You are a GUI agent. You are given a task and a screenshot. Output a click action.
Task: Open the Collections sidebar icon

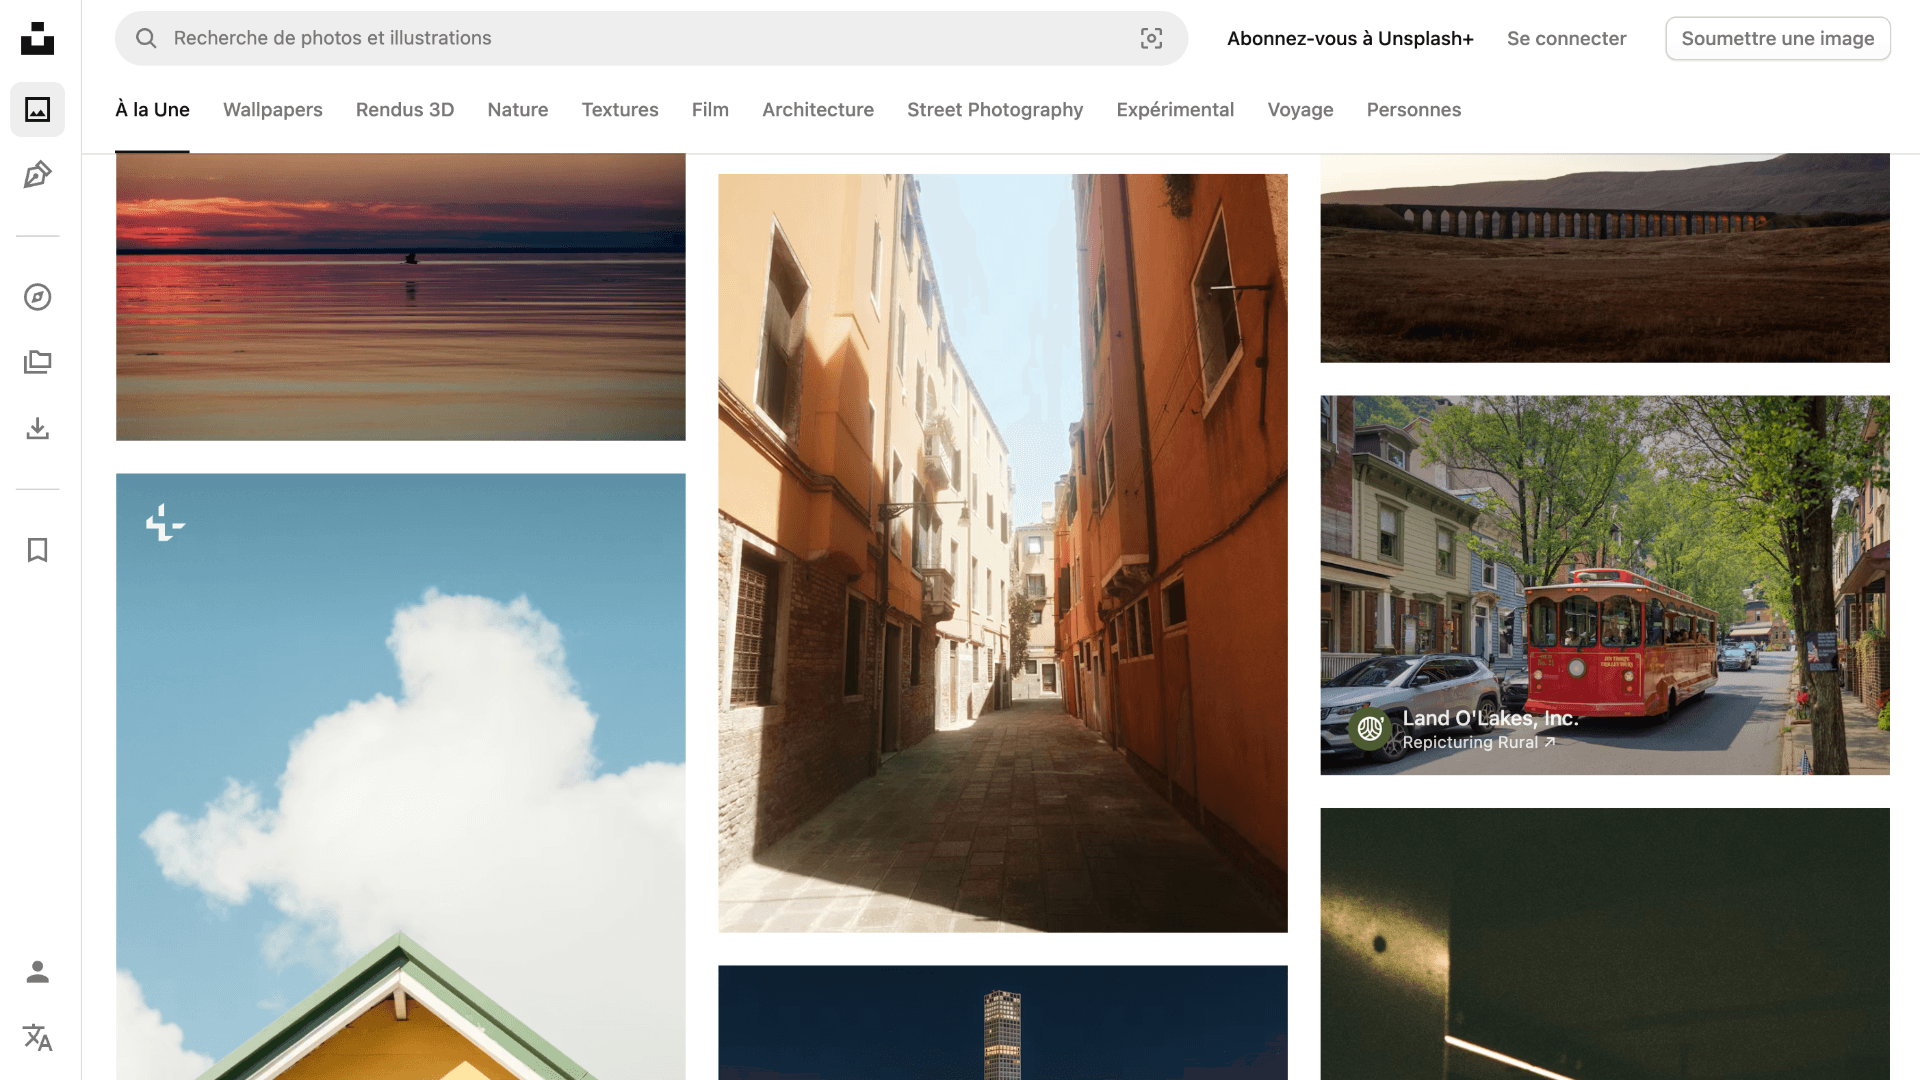tap(37, 362)
